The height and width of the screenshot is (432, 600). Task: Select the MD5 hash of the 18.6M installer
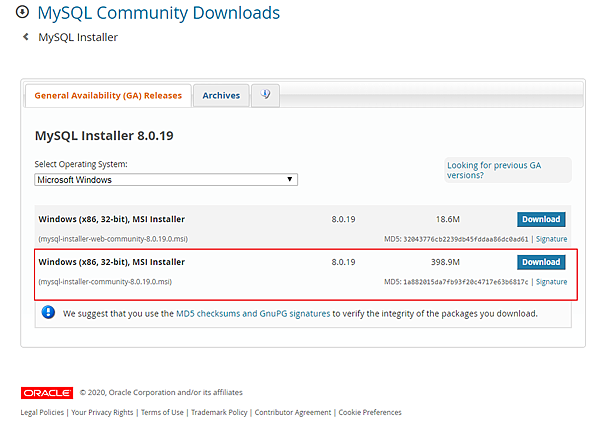point(466,239)
